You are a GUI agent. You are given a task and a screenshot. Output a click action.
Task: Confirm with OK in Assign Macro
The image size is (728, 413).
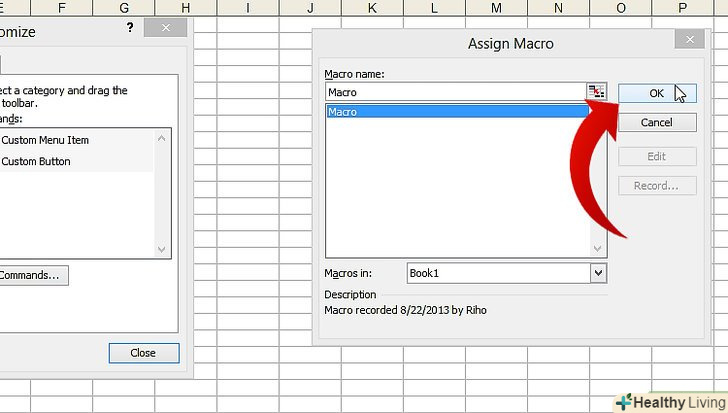pos(657,93)
